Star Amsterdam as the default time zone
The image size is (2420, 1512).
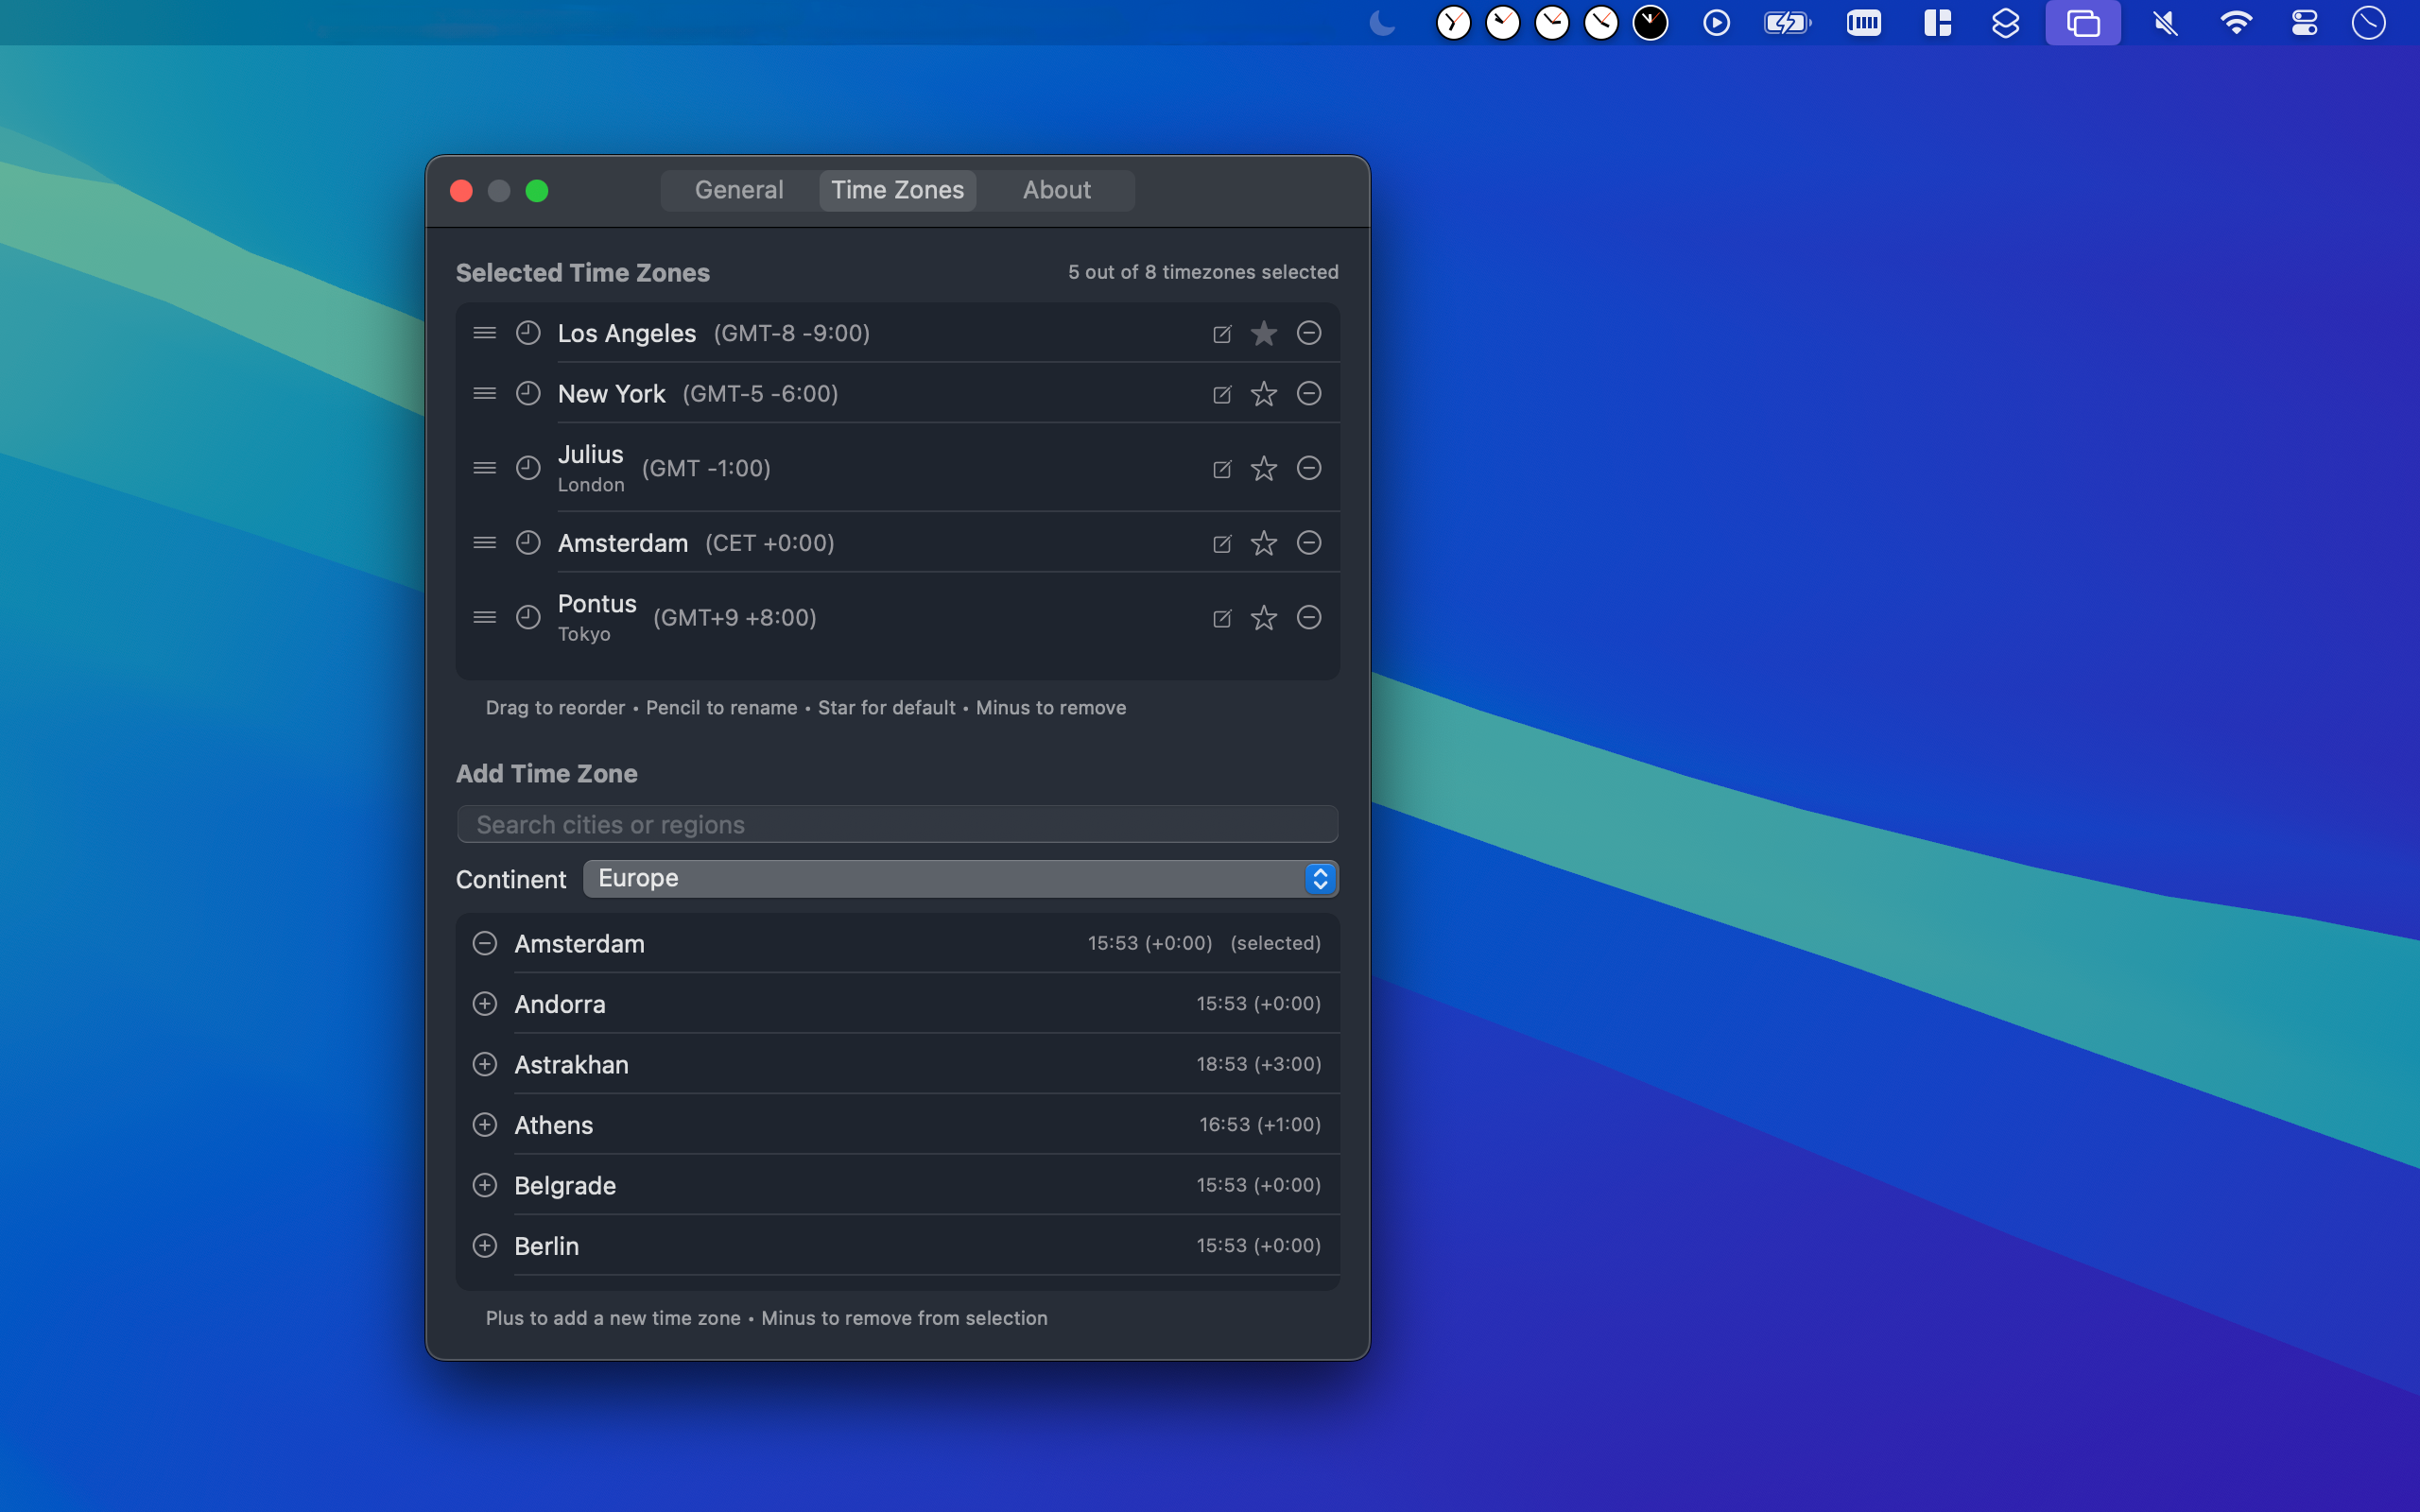coord(1264,543)
